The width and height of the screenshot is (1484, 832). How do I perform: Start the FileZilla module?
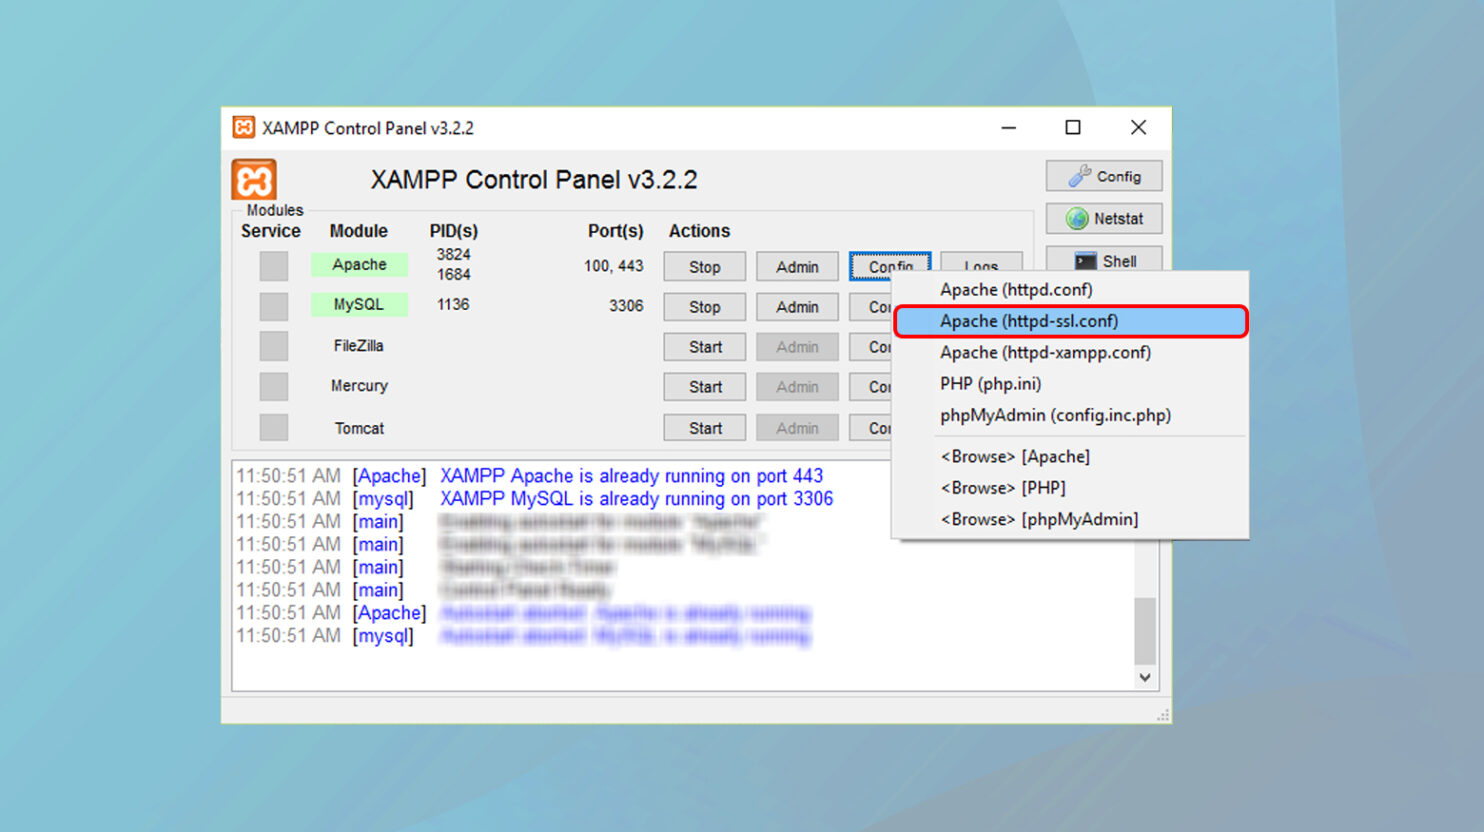click(x=704, y=347)
